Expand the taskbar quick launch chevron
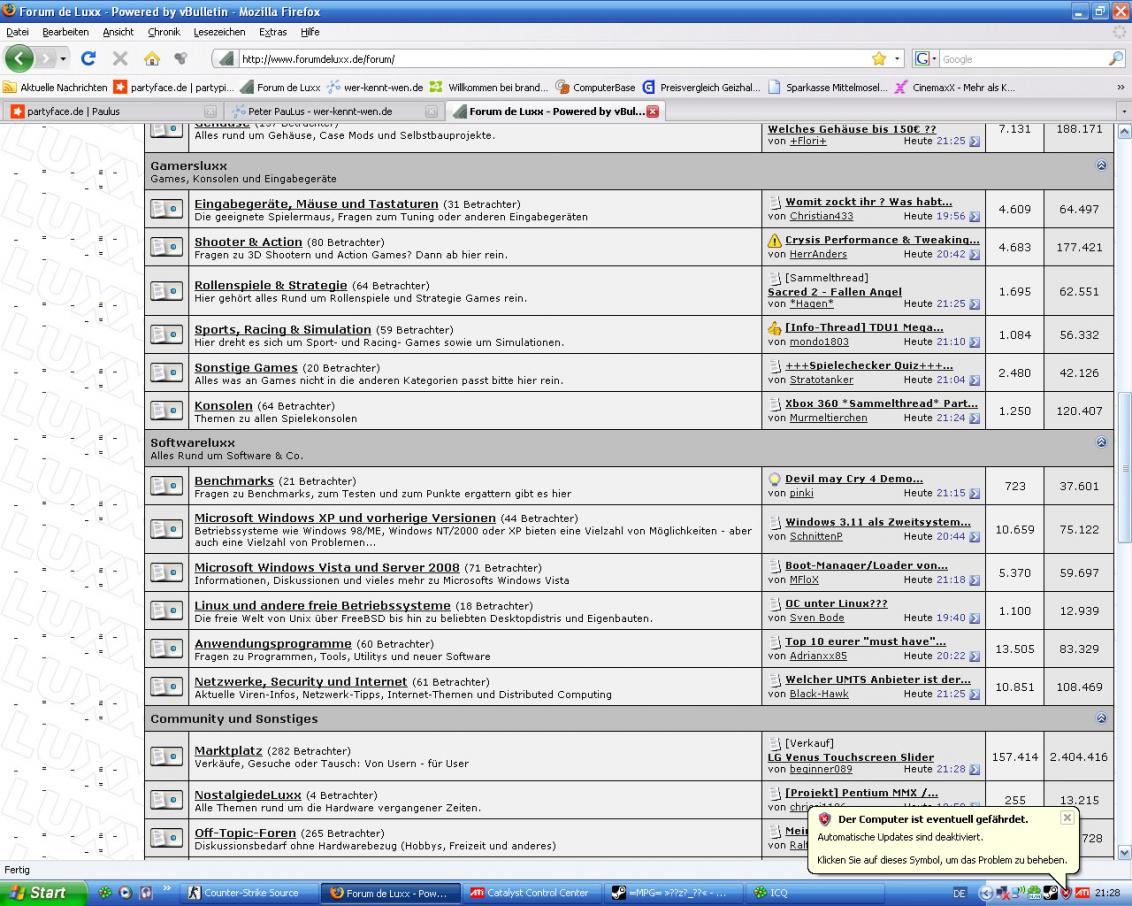The width and height of the screenshot is (1132, 906). [167, 889]
